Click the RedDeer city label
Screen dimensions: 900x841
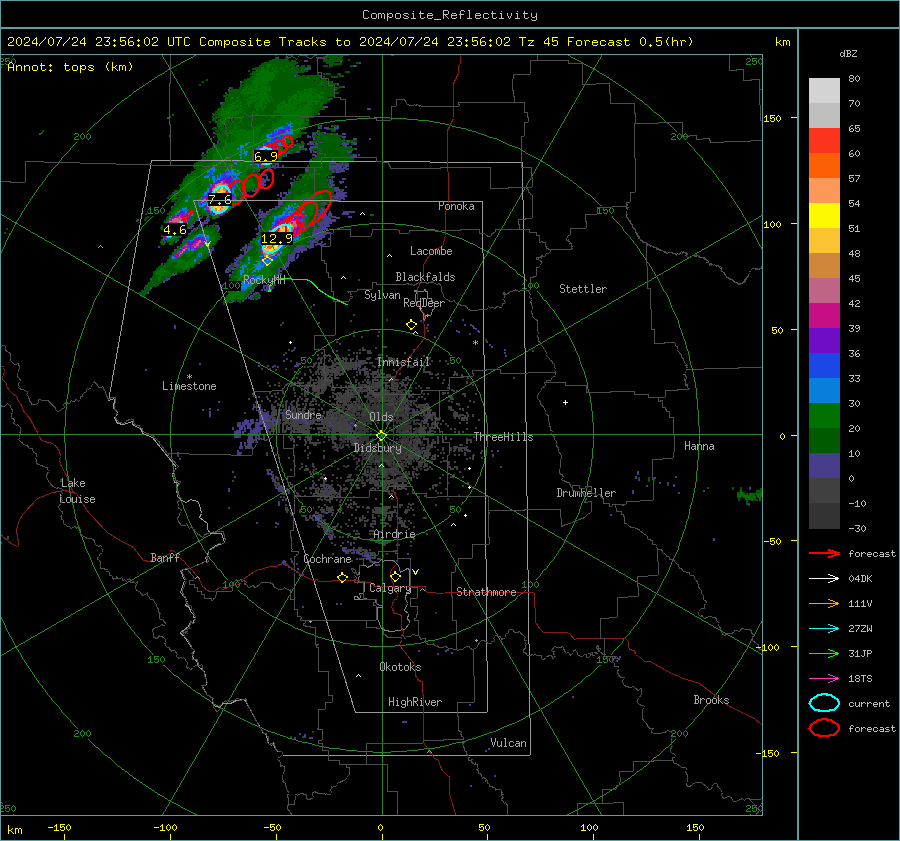coord(424,303)
